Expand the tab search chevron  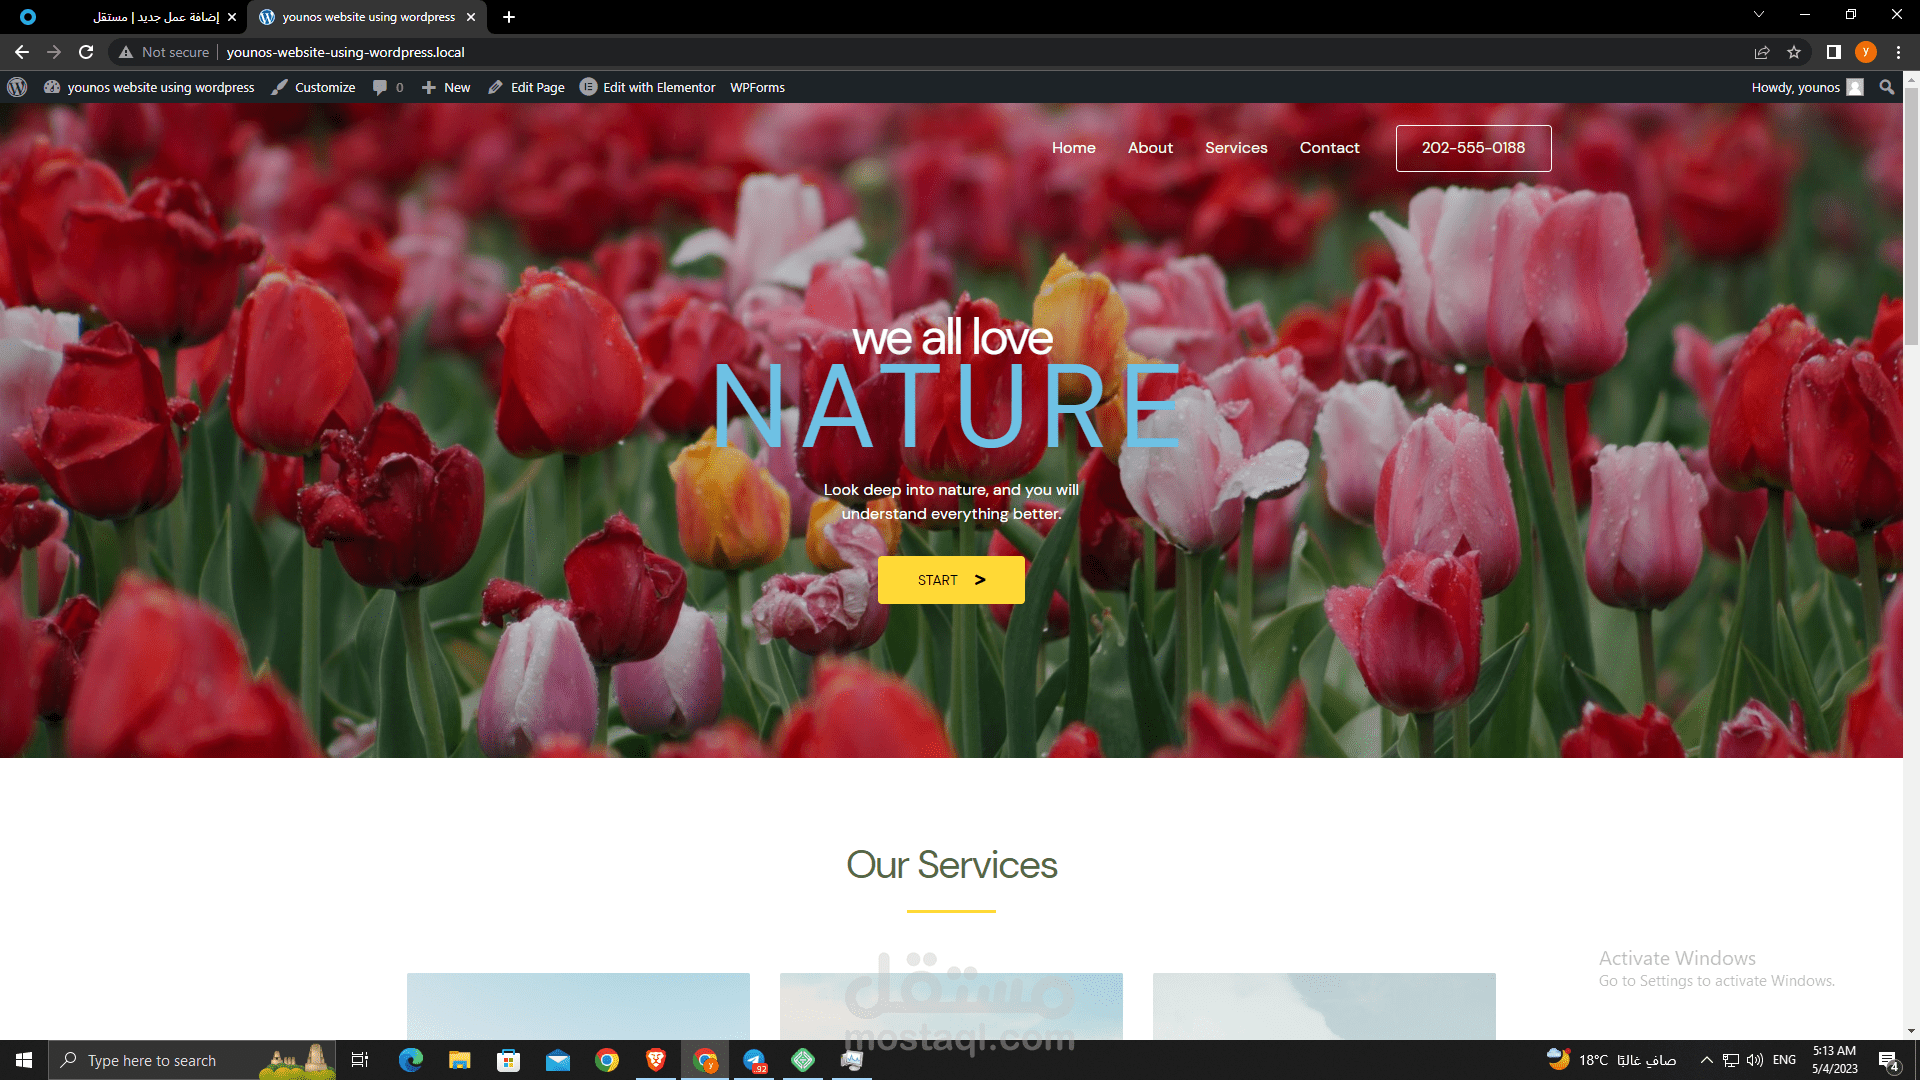pyautogui.click(x=1758, y=14)
